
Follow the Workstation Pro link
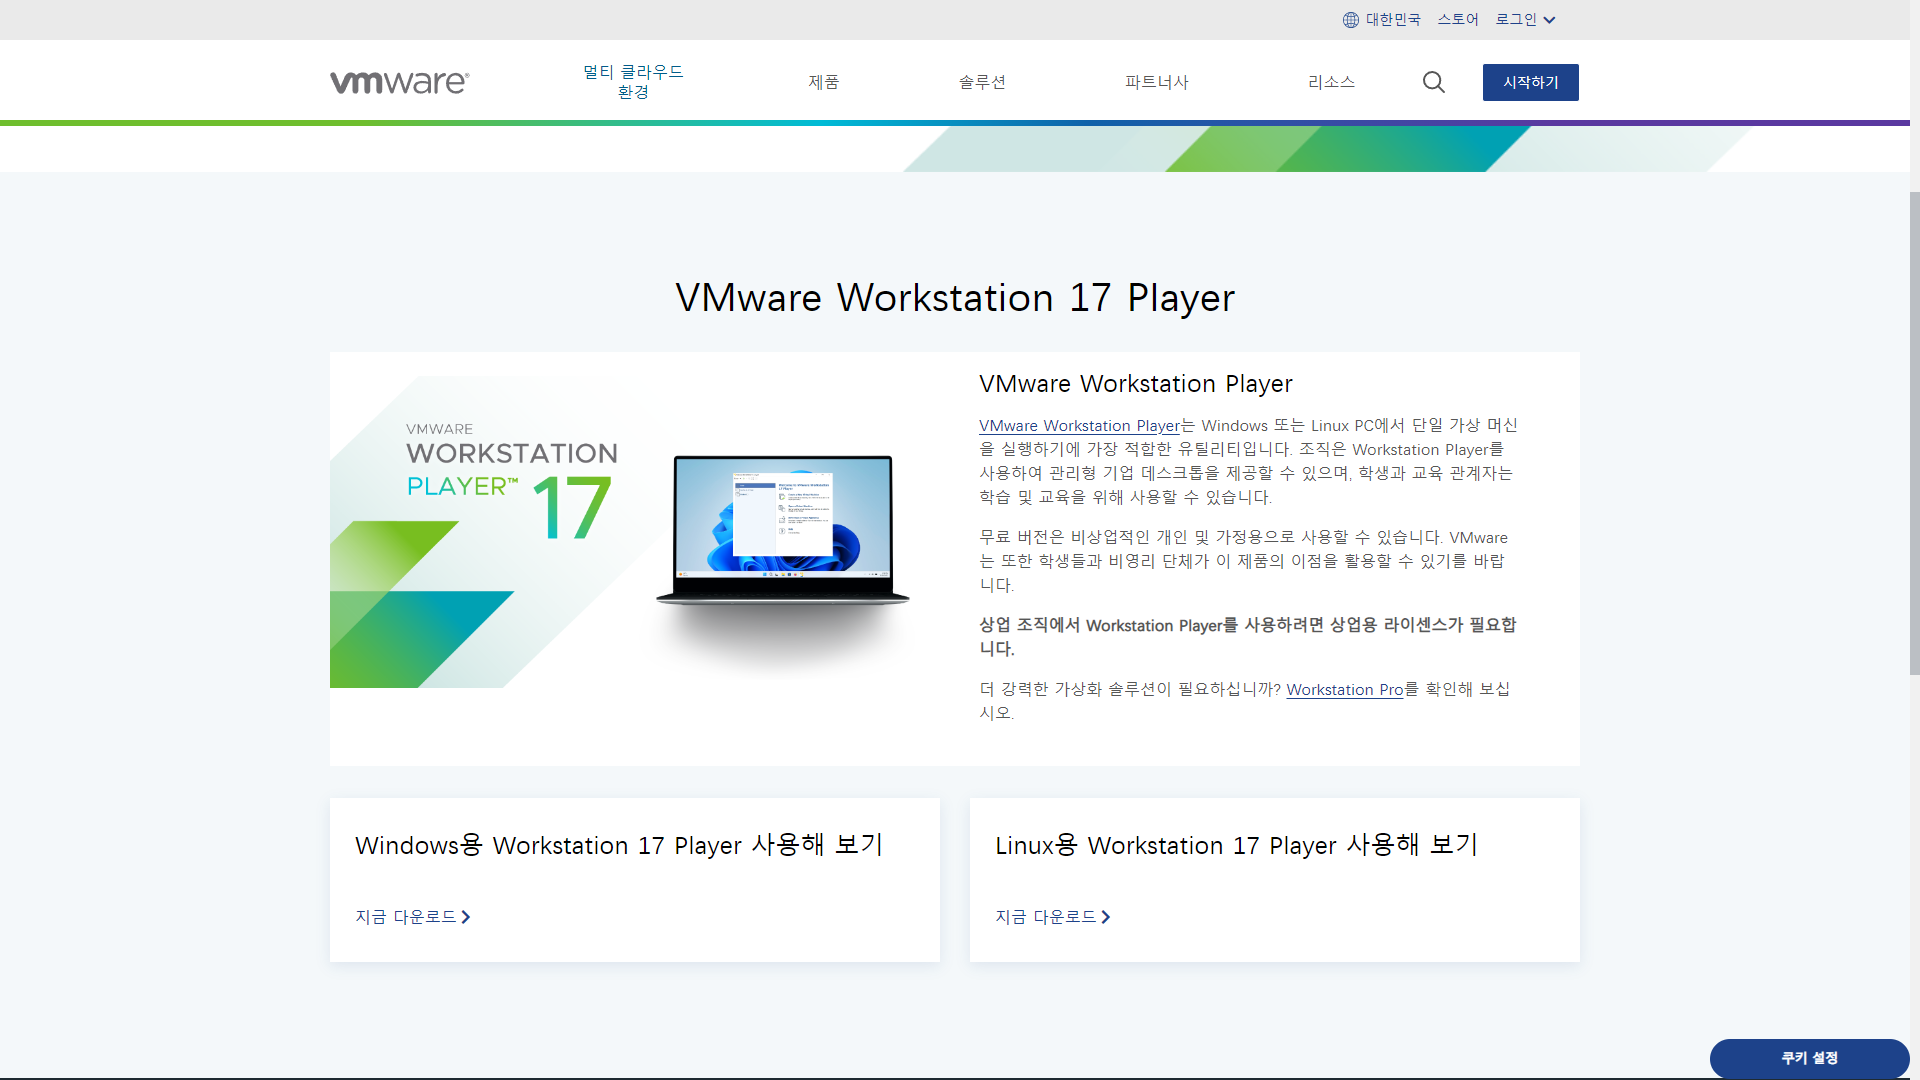tap(1345, 690)
